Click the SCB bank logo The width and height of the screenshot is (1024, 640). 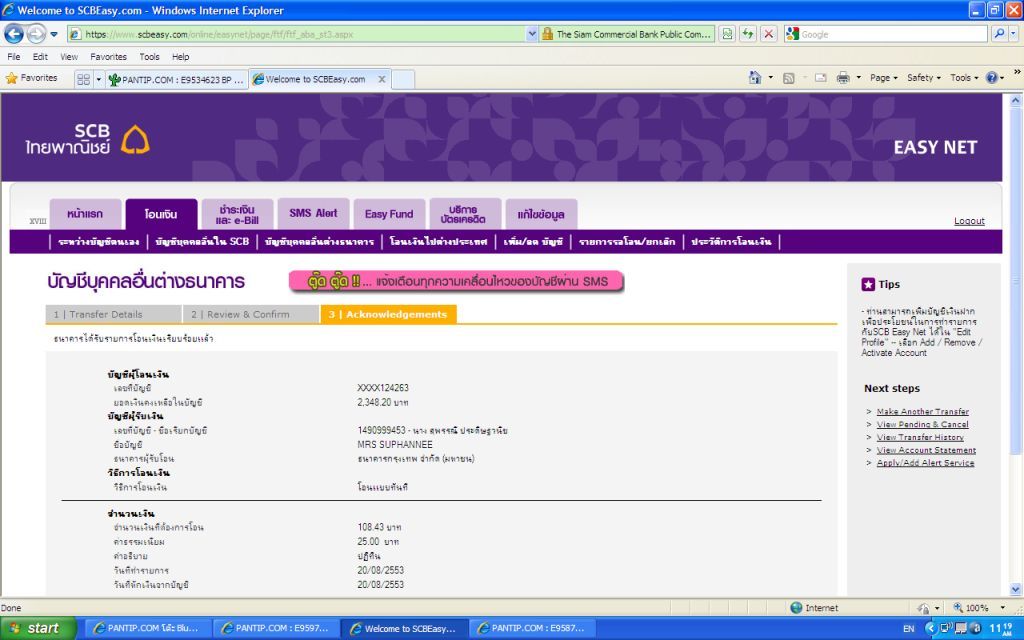88,138
